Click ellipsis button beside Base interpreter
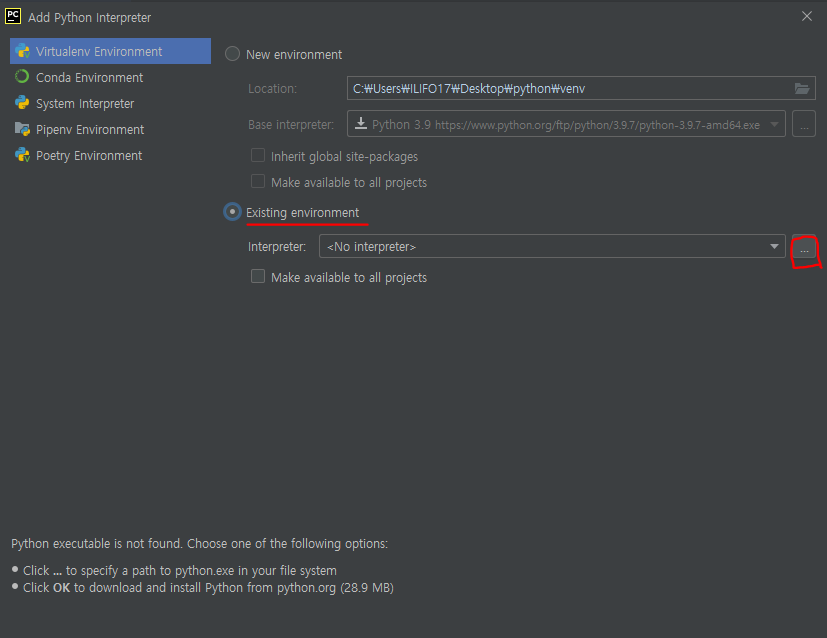The image size is (827, 638). pos(804,124)
